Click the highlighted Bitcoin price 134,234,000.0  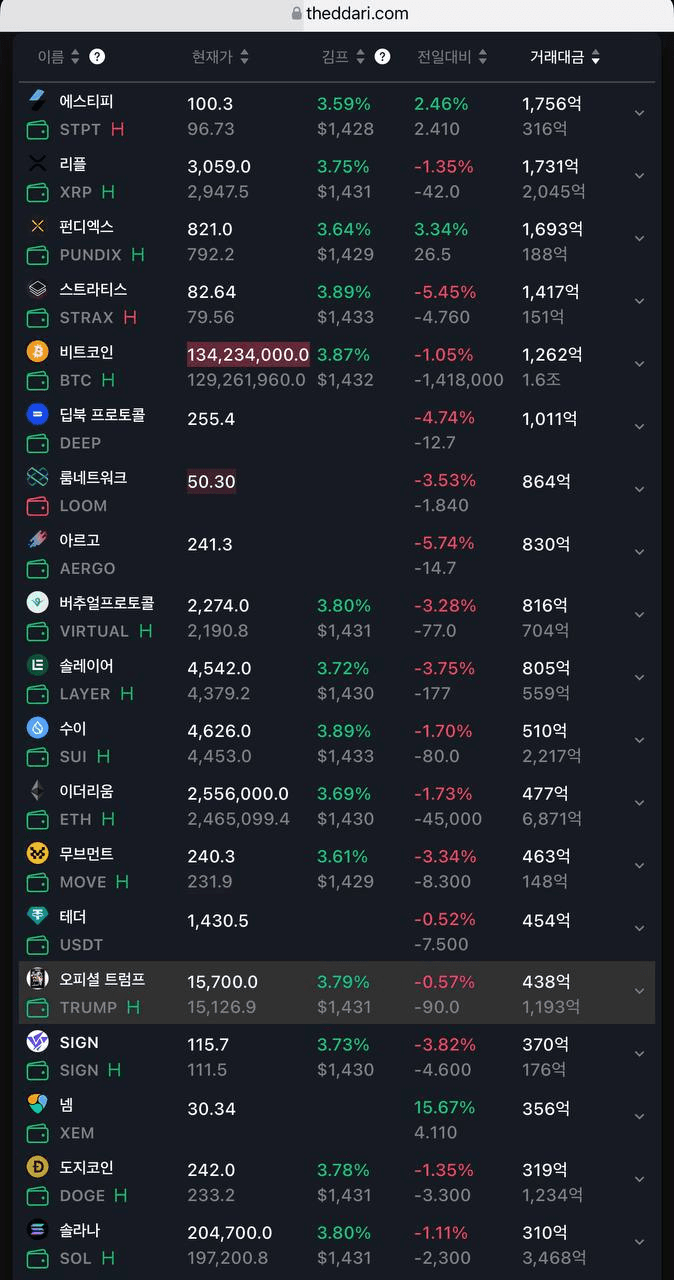pyautogui.click(x=248, y=354)
